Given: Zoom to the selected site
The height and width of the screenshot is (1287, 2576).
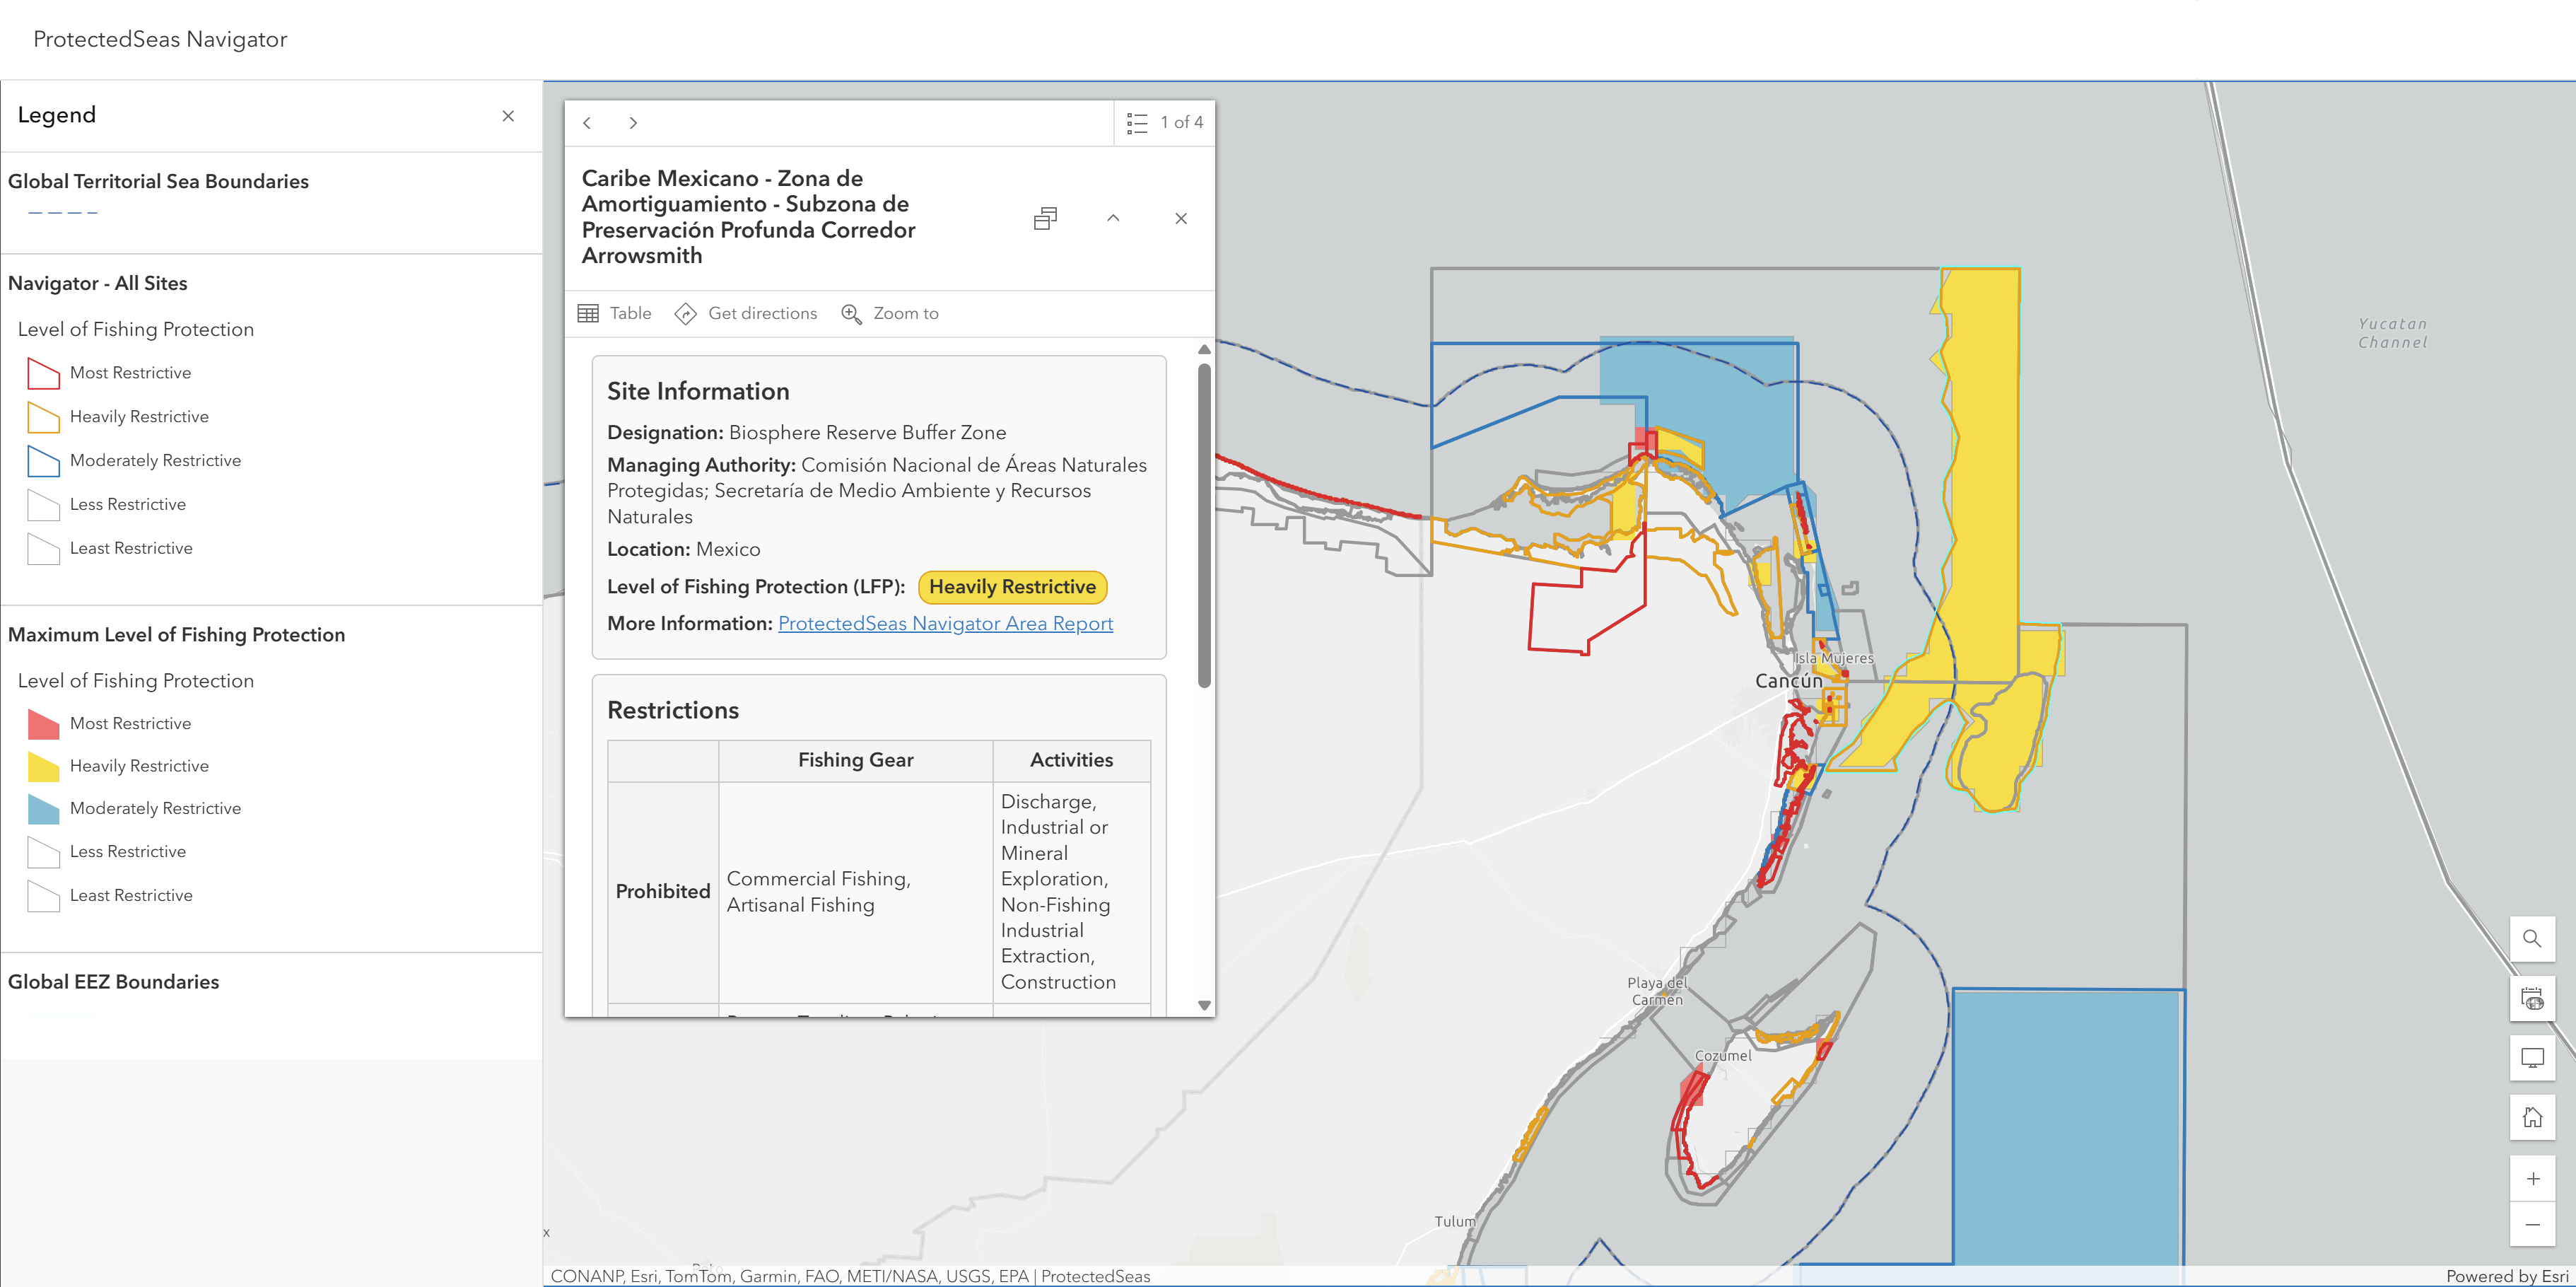Looking at the screenshot, I should click(x=890, y=313).
